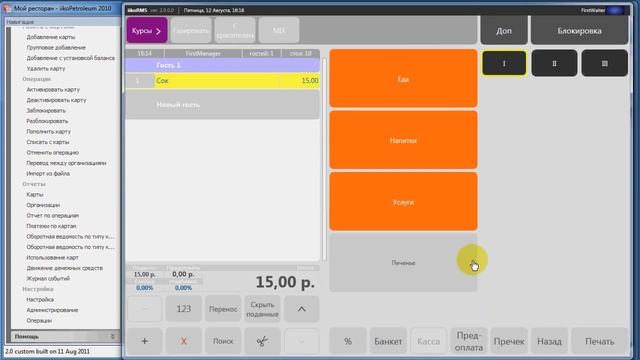Click the Печать print button

coord(600,341)
